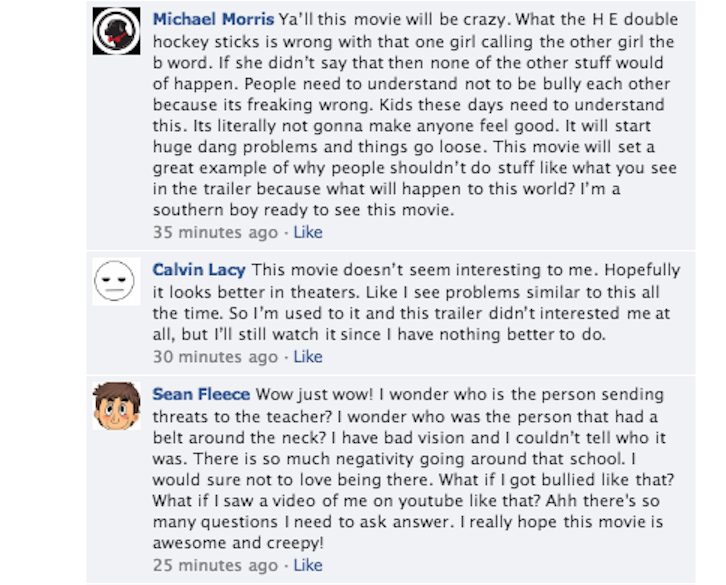Image resolution: width=726 pixels, height=585 pixels.
Task: Click Michael Morris's black dog profile picture
Action: point(116,31)
